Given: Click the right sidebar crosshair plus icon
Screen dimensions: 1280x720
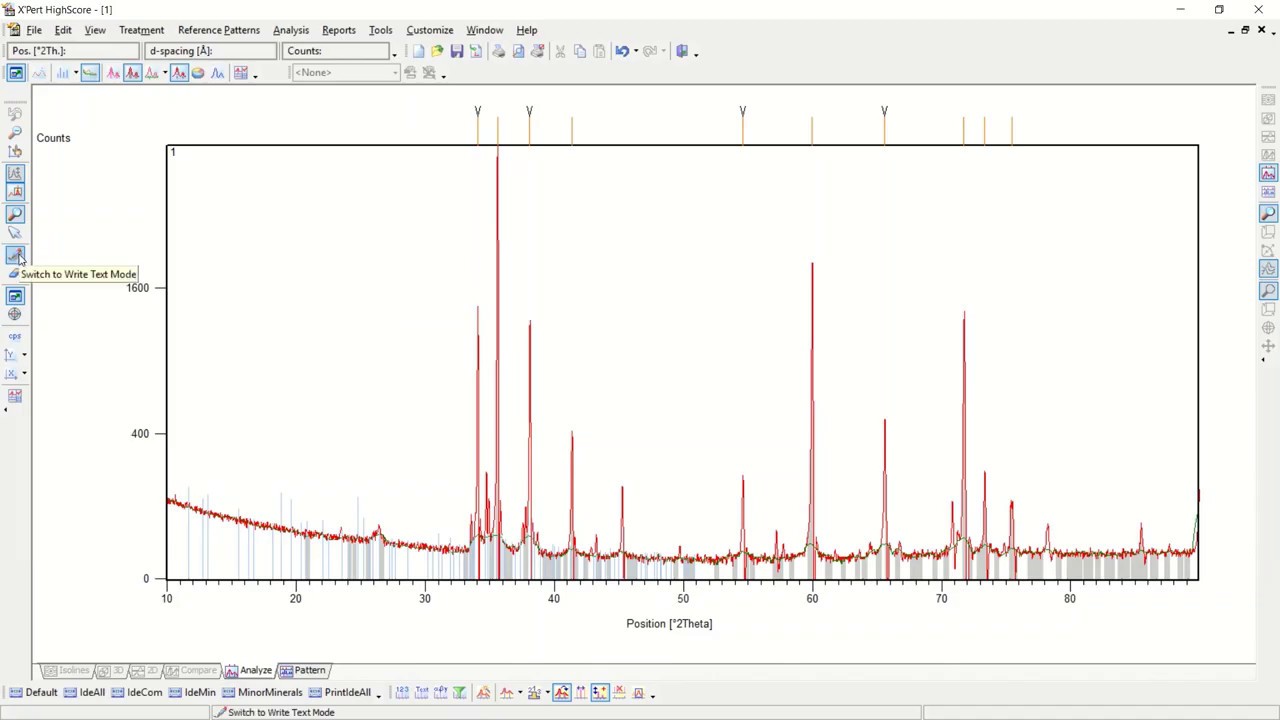Looking at the screenshot, I should [1268, 346].
